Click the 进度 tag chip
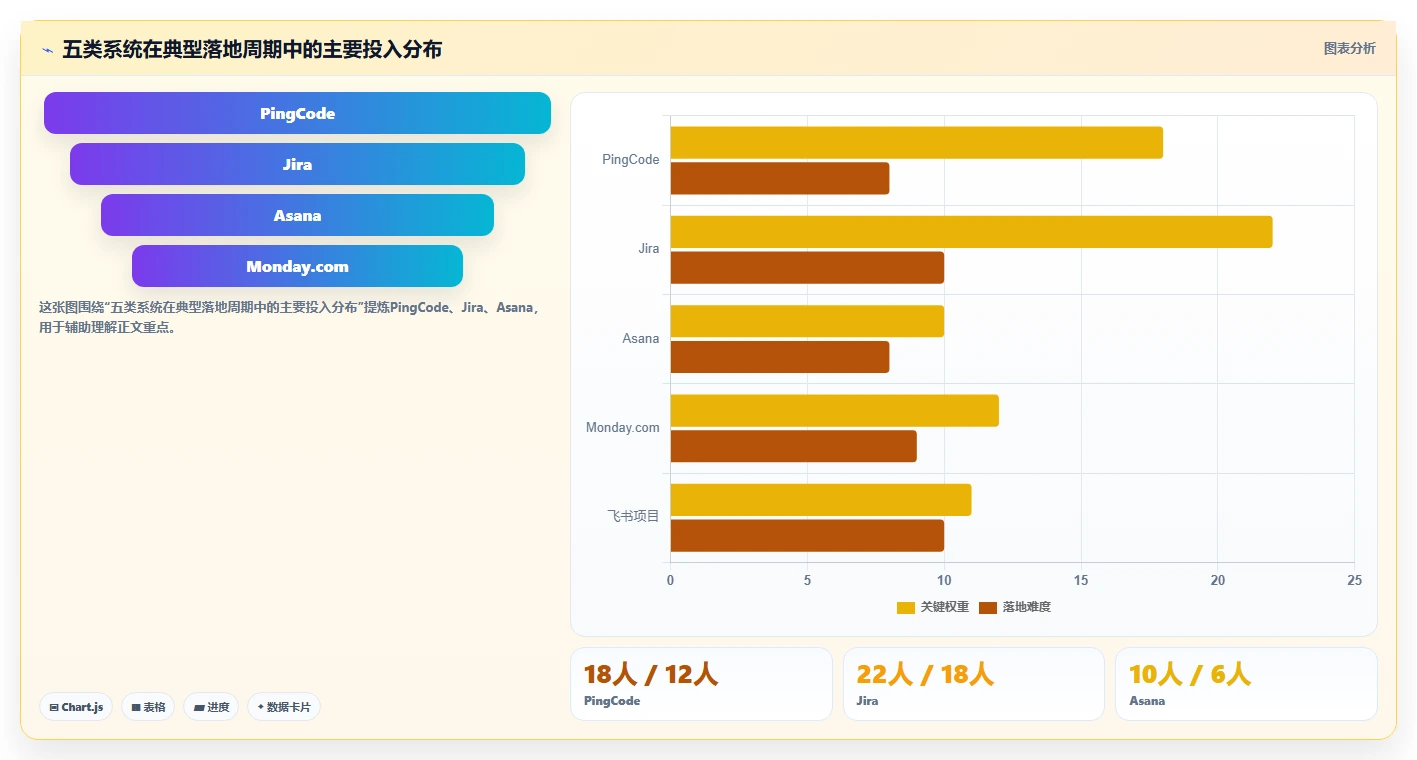 coord(211,707)
